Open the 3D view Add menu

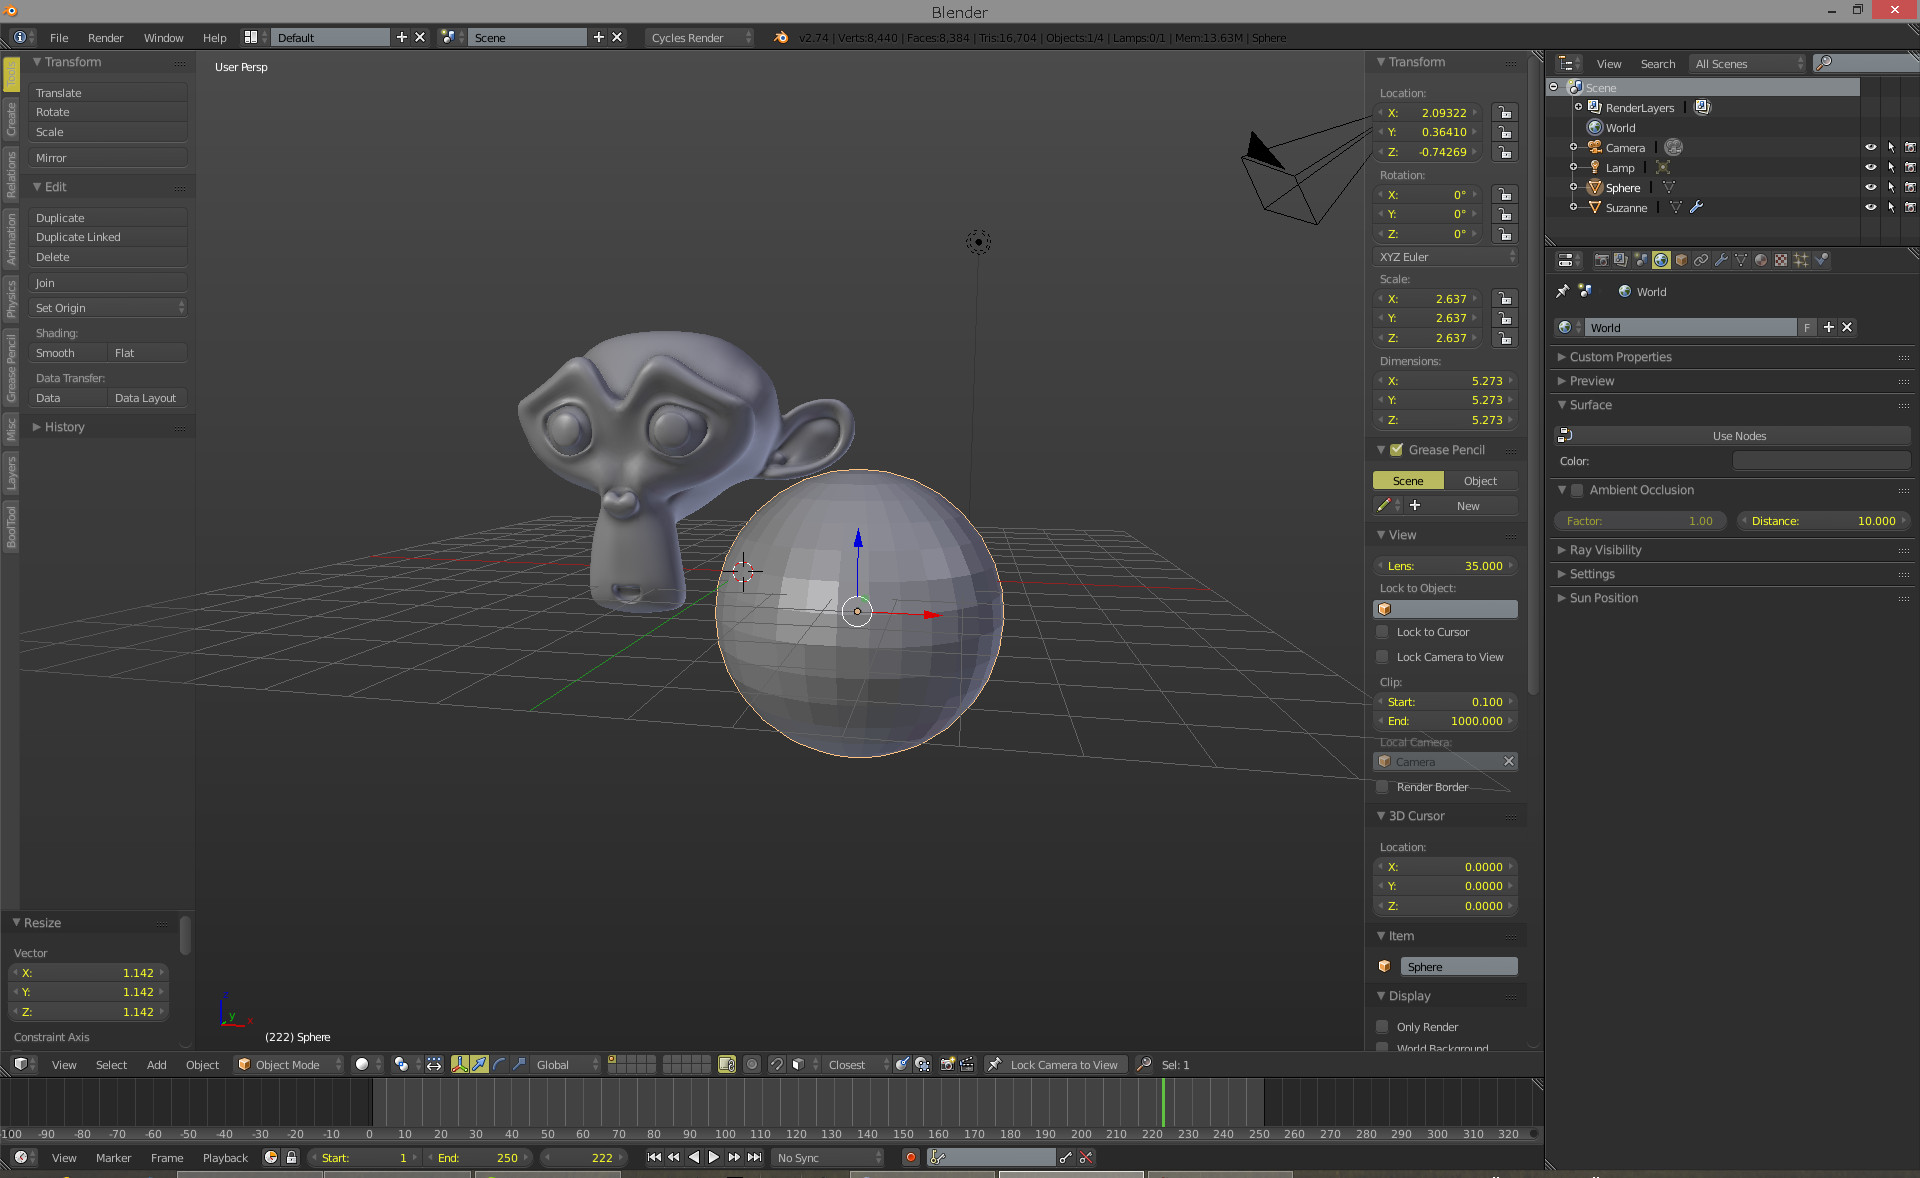point(157,1064)
